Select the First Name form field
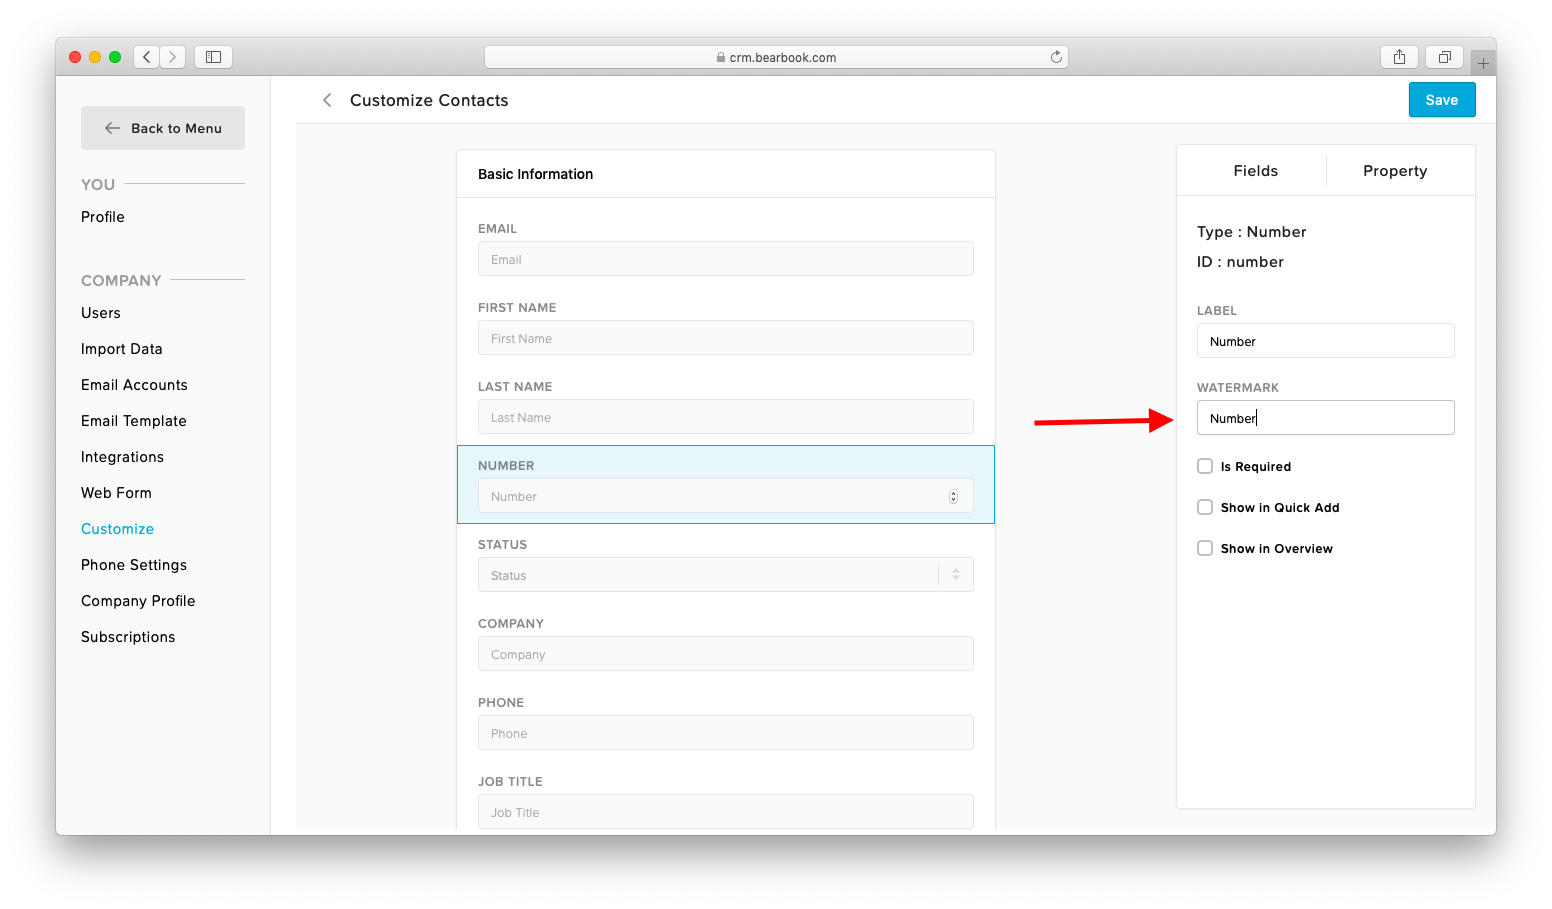 click(725, 338)
